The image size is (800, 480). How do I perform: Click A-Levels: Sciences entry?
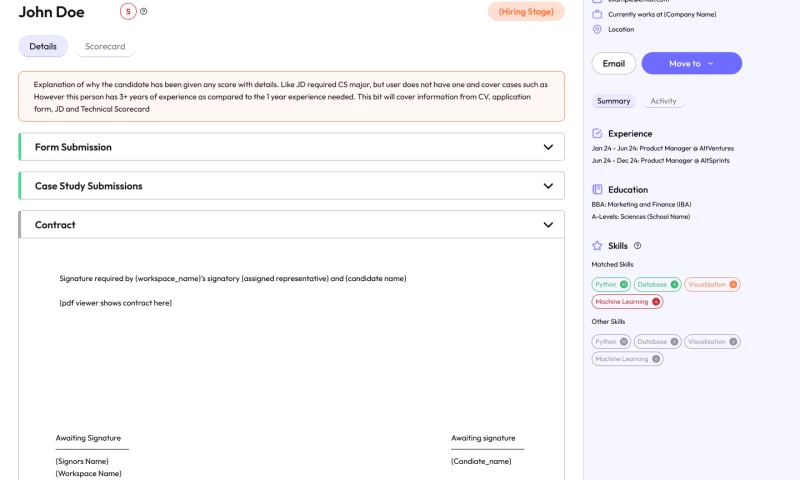(641, 217)
